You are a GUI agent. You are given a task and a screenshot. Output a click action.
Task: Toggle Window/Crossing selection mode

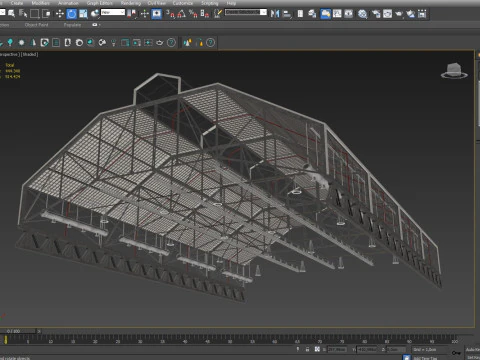[x=46, y=14]
